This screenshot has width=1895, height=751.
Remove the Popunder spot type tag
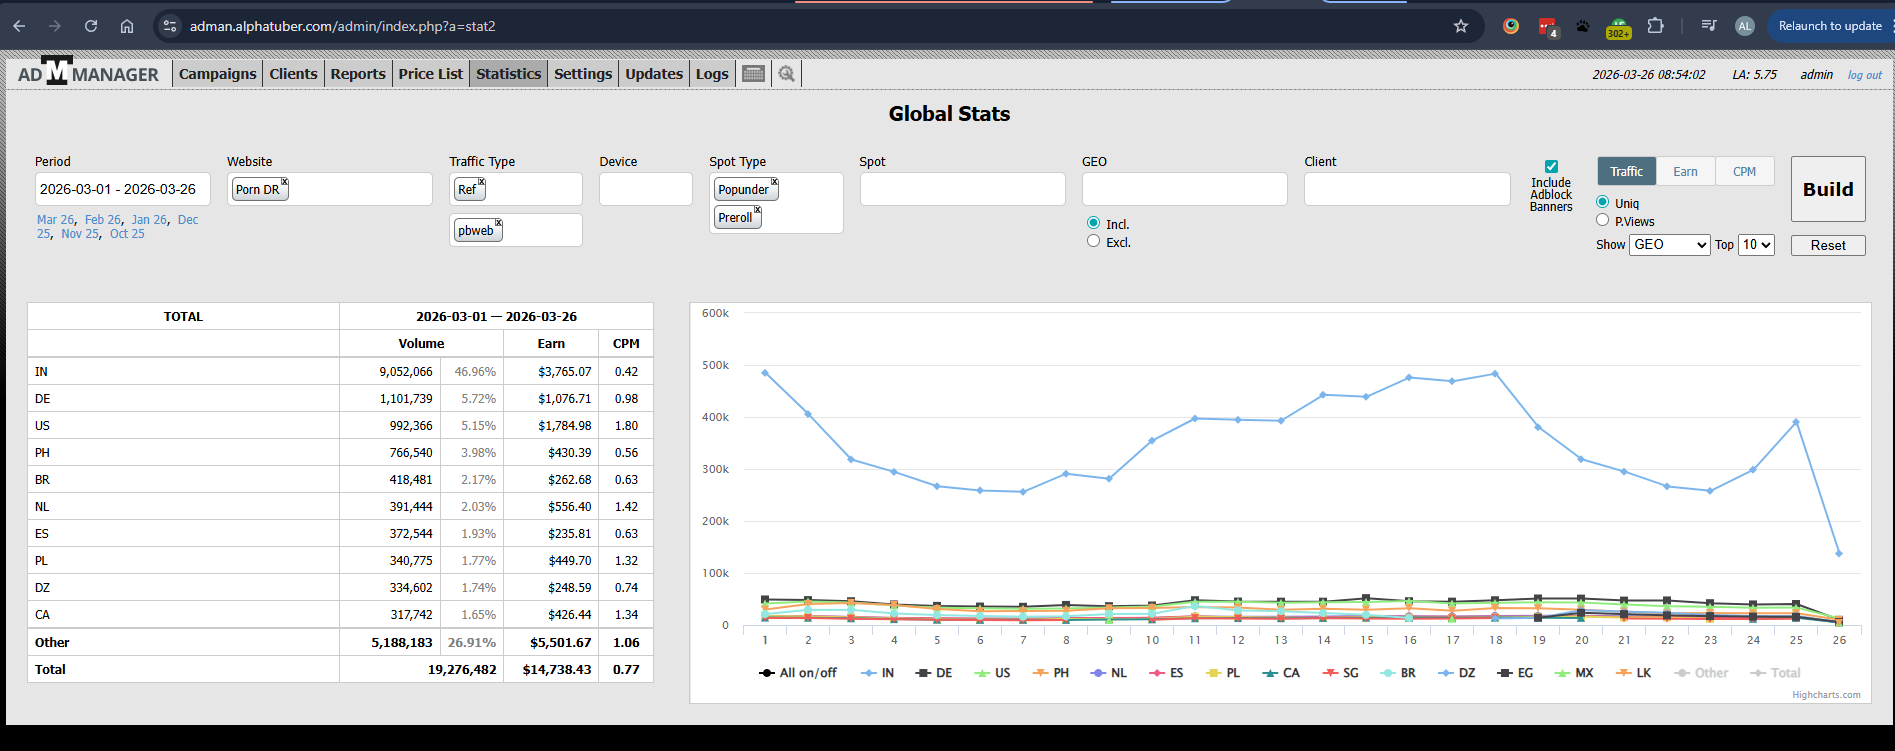[774, 182]
